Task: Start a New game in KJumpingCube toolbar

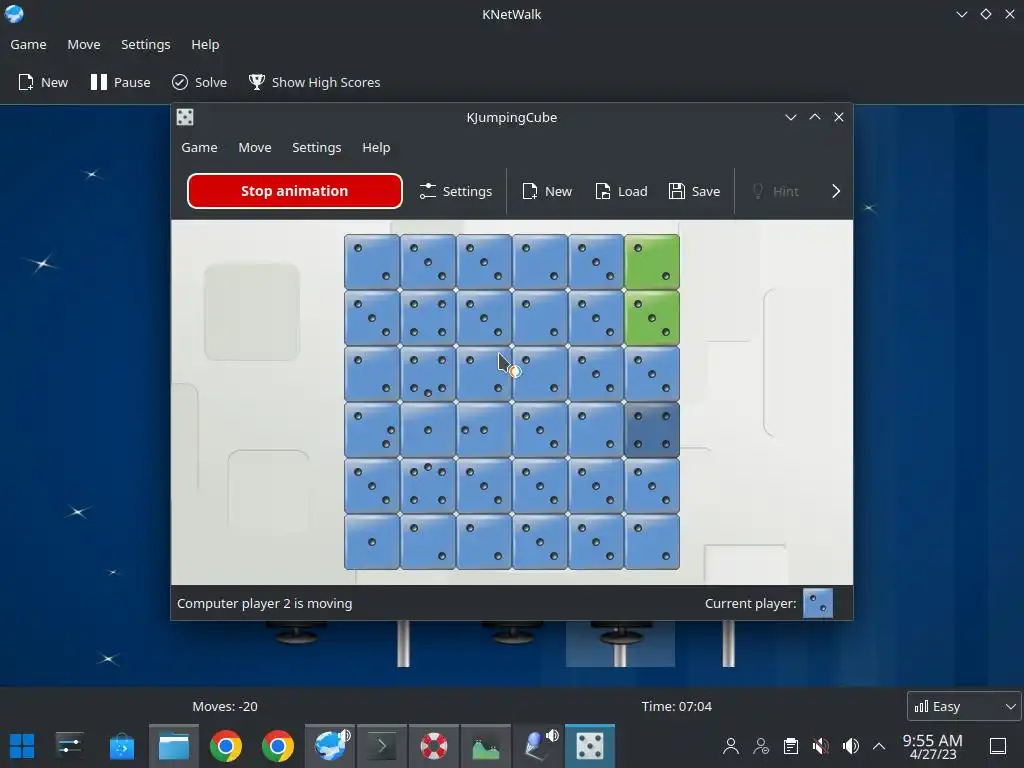Action: coord(547,191)
